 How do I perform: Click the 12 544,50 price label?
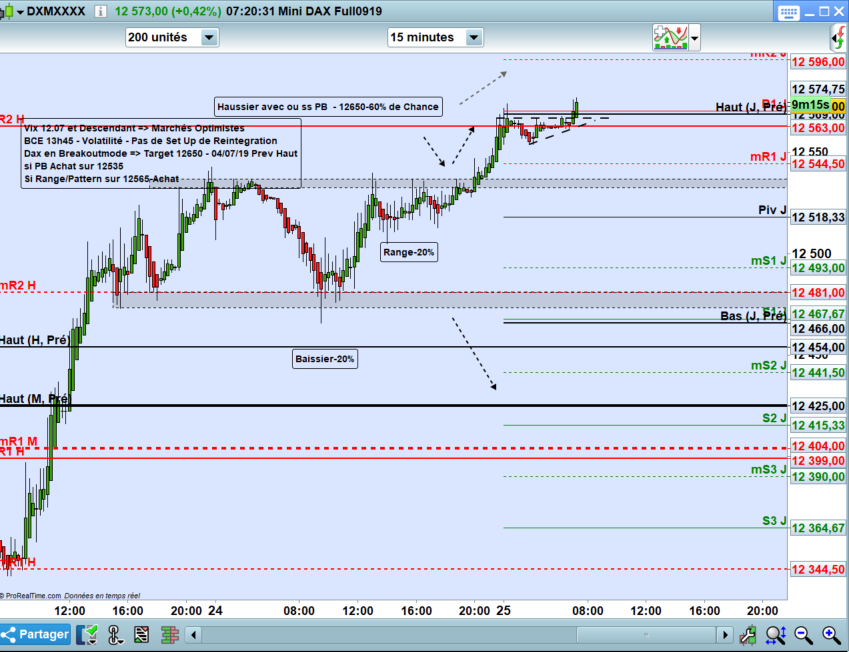[818, 164]
